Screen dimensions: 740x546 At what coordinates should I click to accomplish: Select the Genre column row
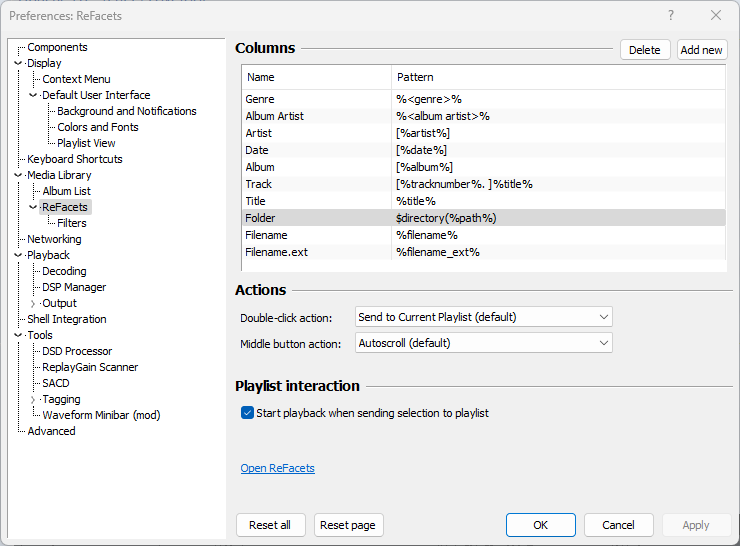pos(484,99)
